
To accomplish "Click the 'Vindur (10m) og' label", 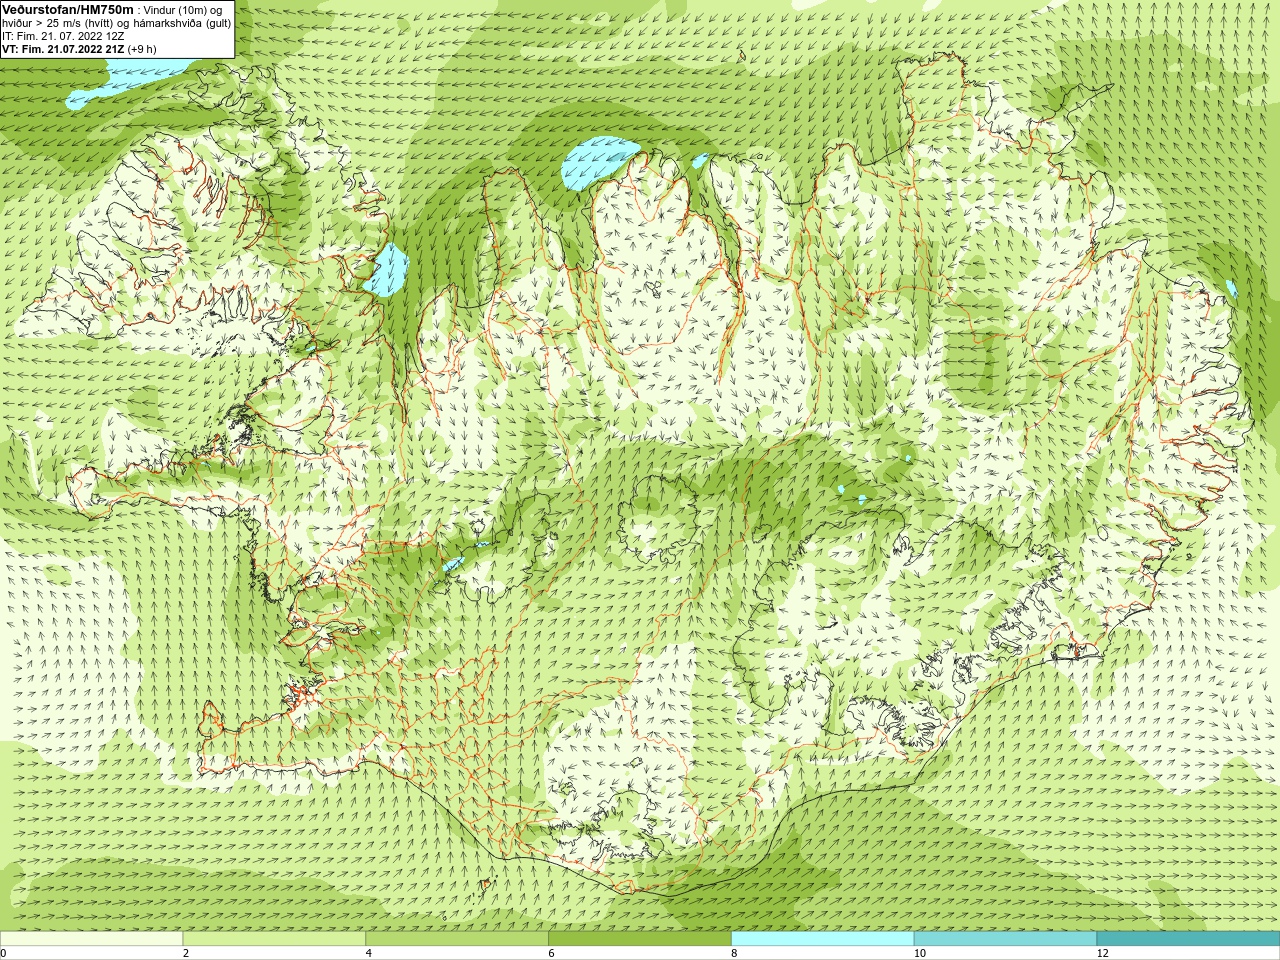I will tap(183, 10).
